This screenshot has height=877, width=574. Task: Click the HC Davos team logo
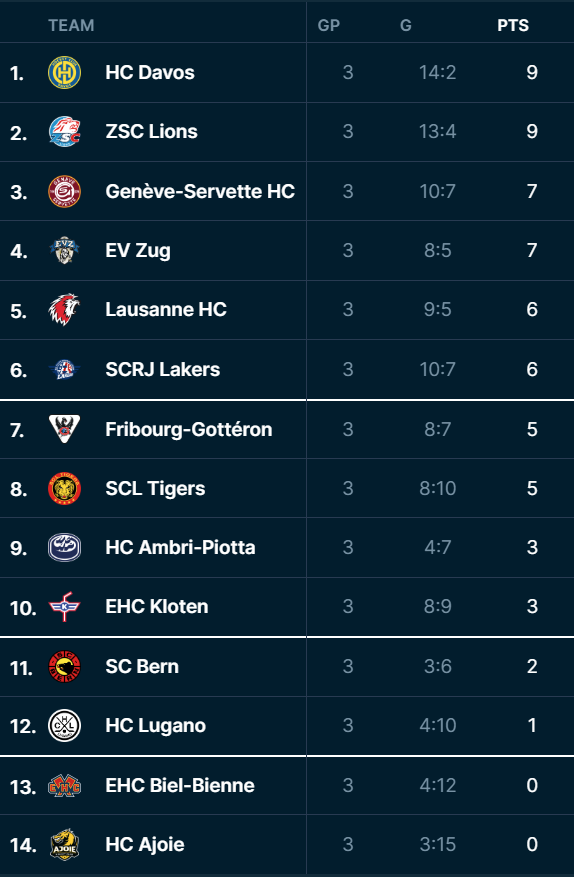[64, 72]
